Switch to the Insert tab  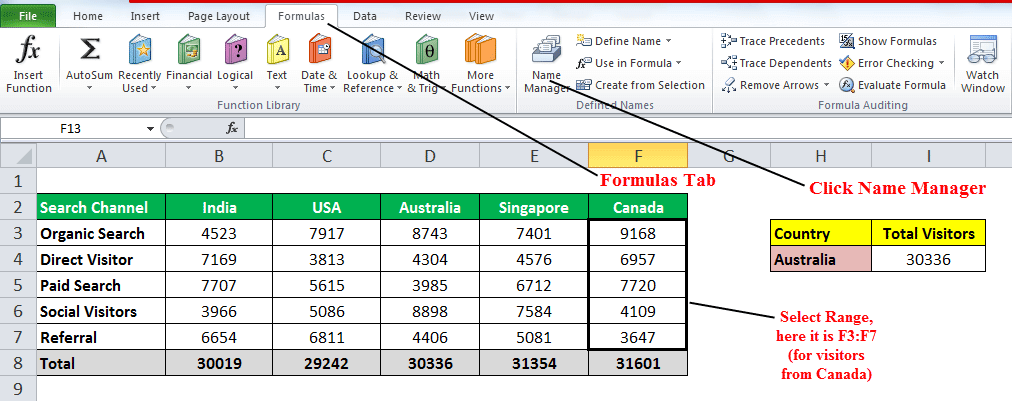[x=145, y=16]
